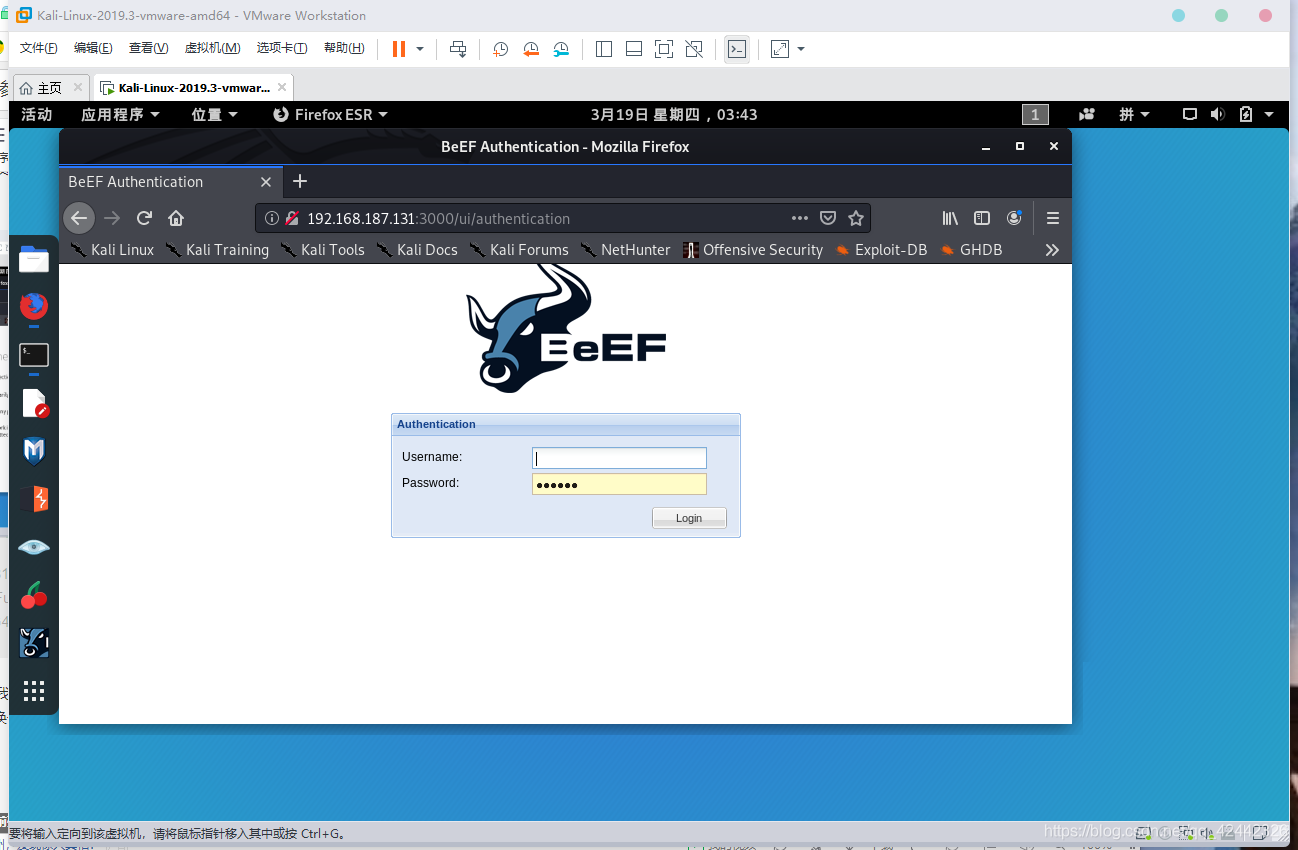1298x850 pixels.
Task: Open the VMware console view icon
Action: pyautogui.click(x=737, y=49)
